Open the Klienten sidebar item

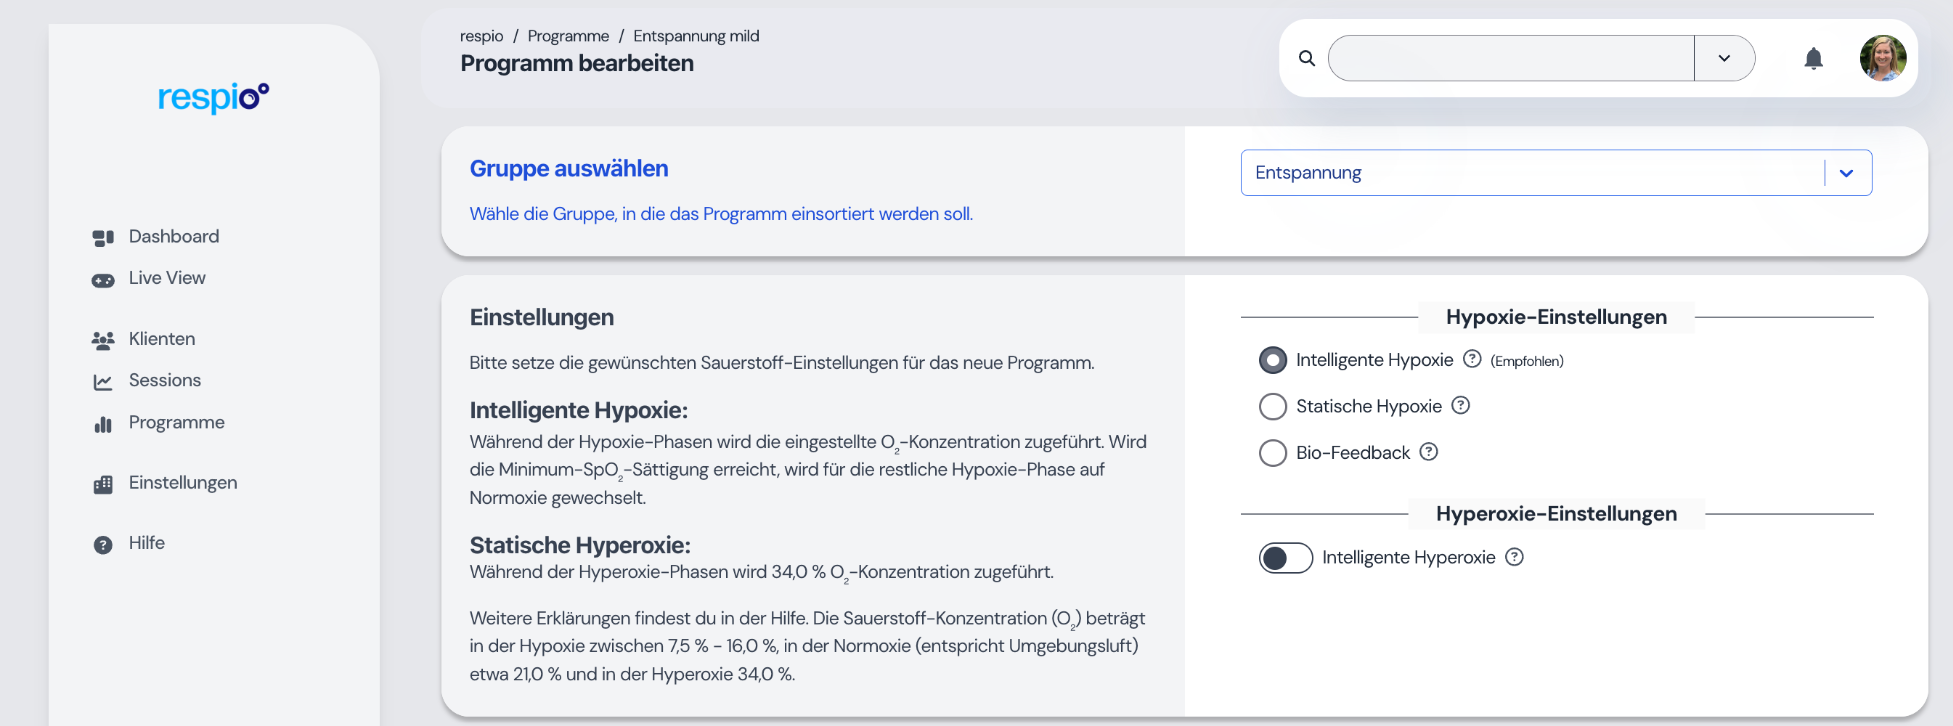(x=161, y=339)
